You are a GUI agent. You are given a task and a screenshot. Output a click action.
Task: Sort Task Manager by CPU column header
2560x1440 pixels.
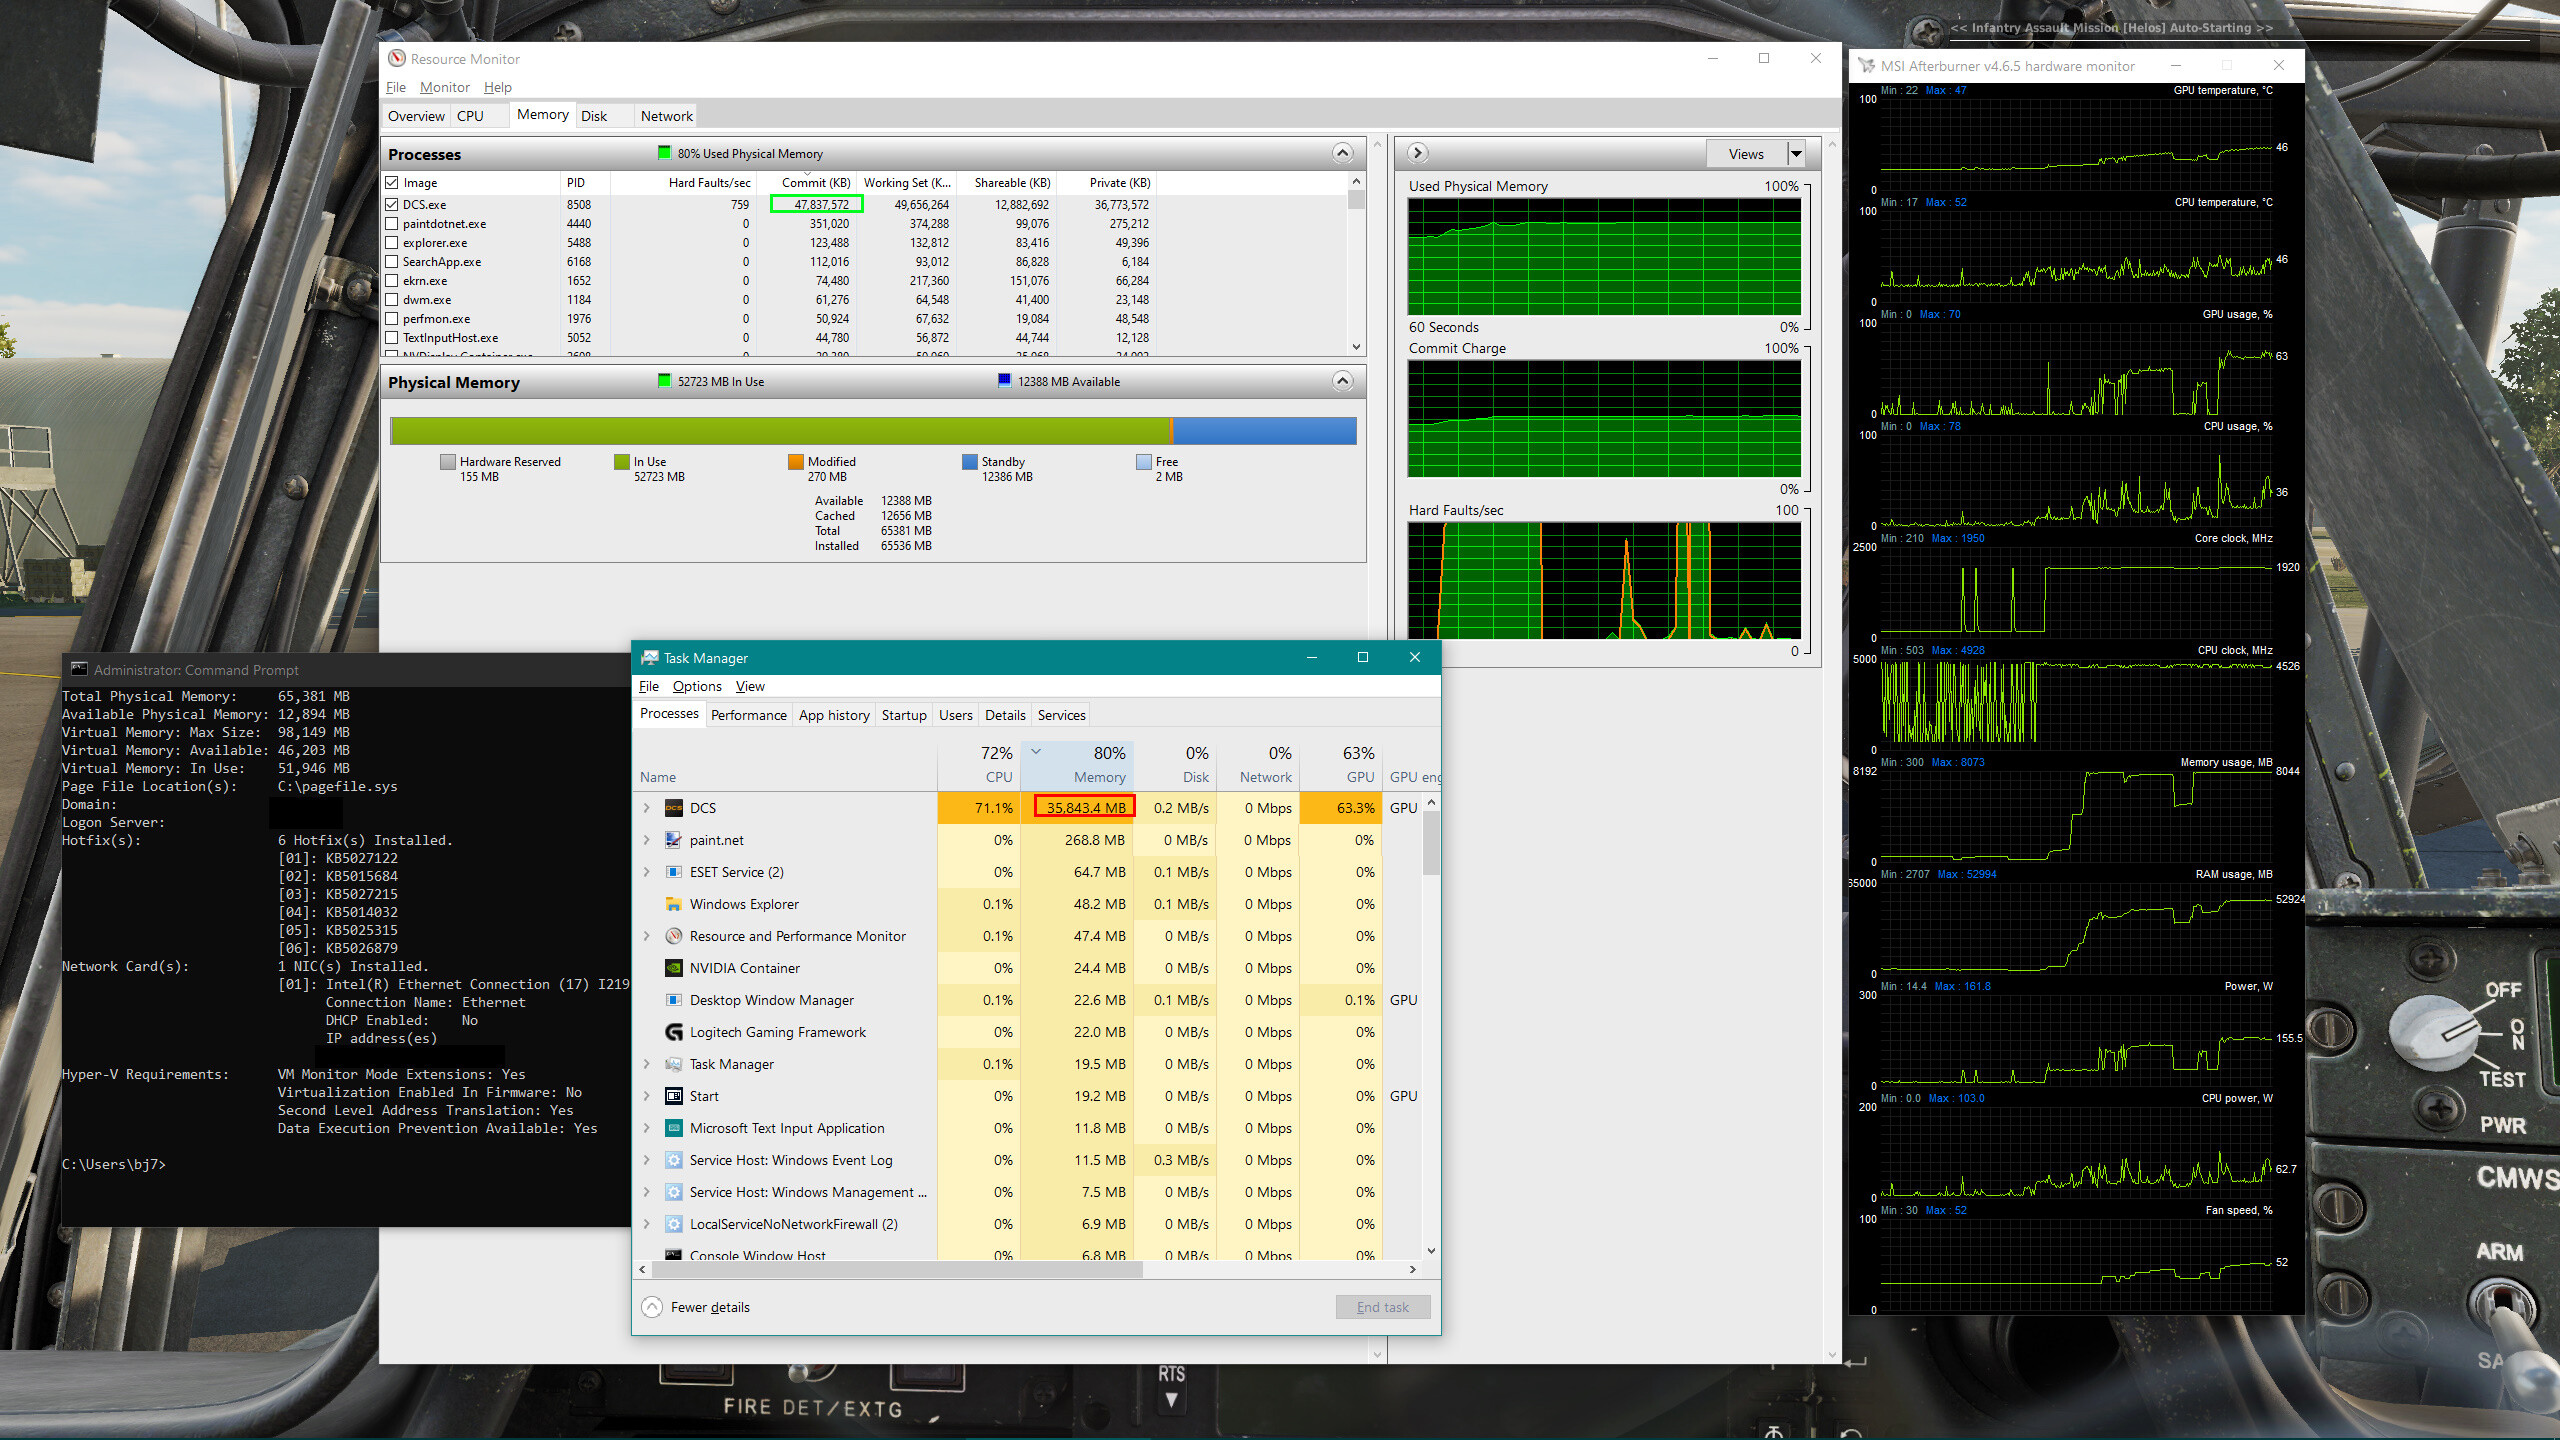tap(978, 764)
